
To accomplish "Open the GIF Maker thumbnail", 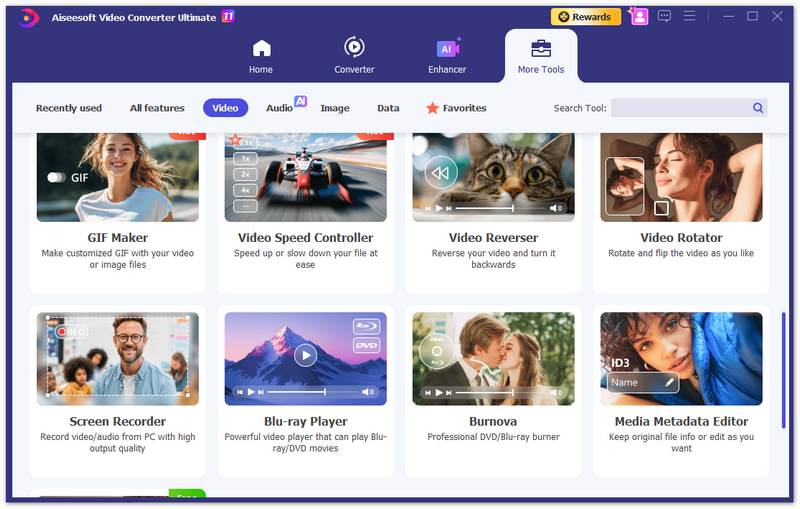I will pos(118,177).
